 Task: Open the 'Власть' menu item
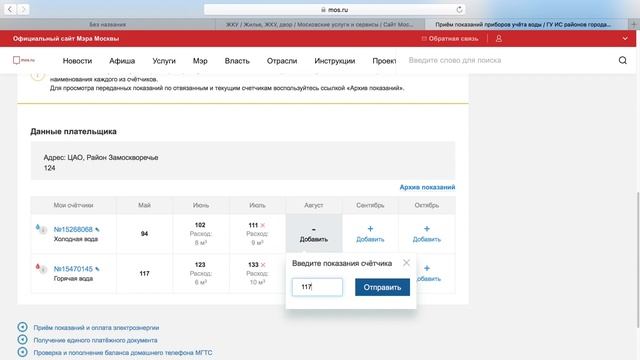tap(237, 61)
